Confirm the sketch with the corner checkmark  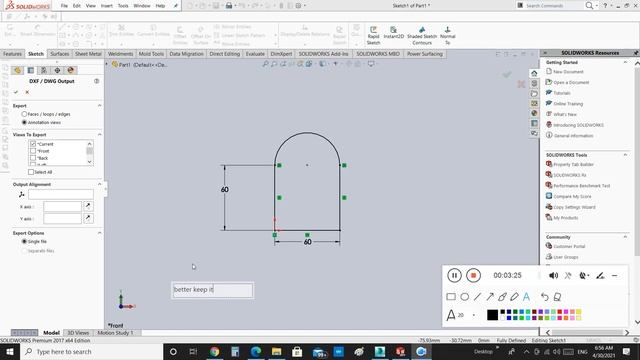click(507, 74)
